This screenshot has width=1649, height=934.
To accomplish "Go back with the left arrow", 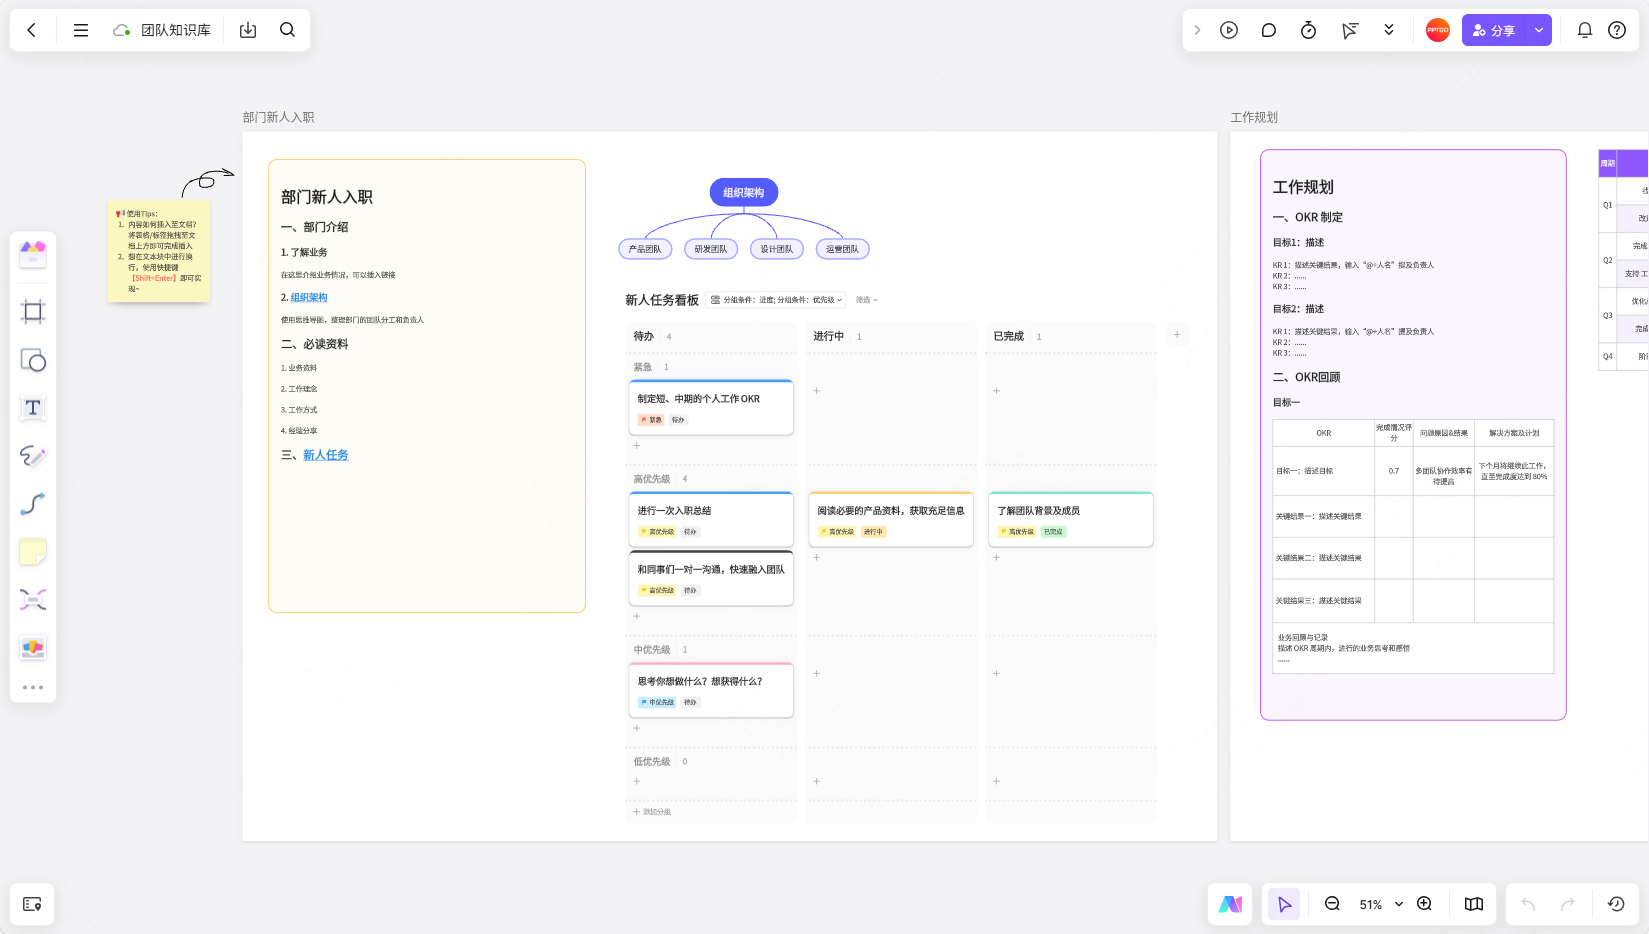I will 32,30.
